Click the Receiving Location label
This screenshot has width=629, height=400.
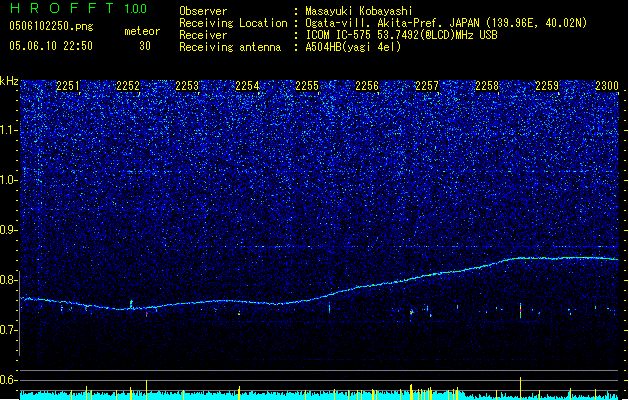point(233,23)
